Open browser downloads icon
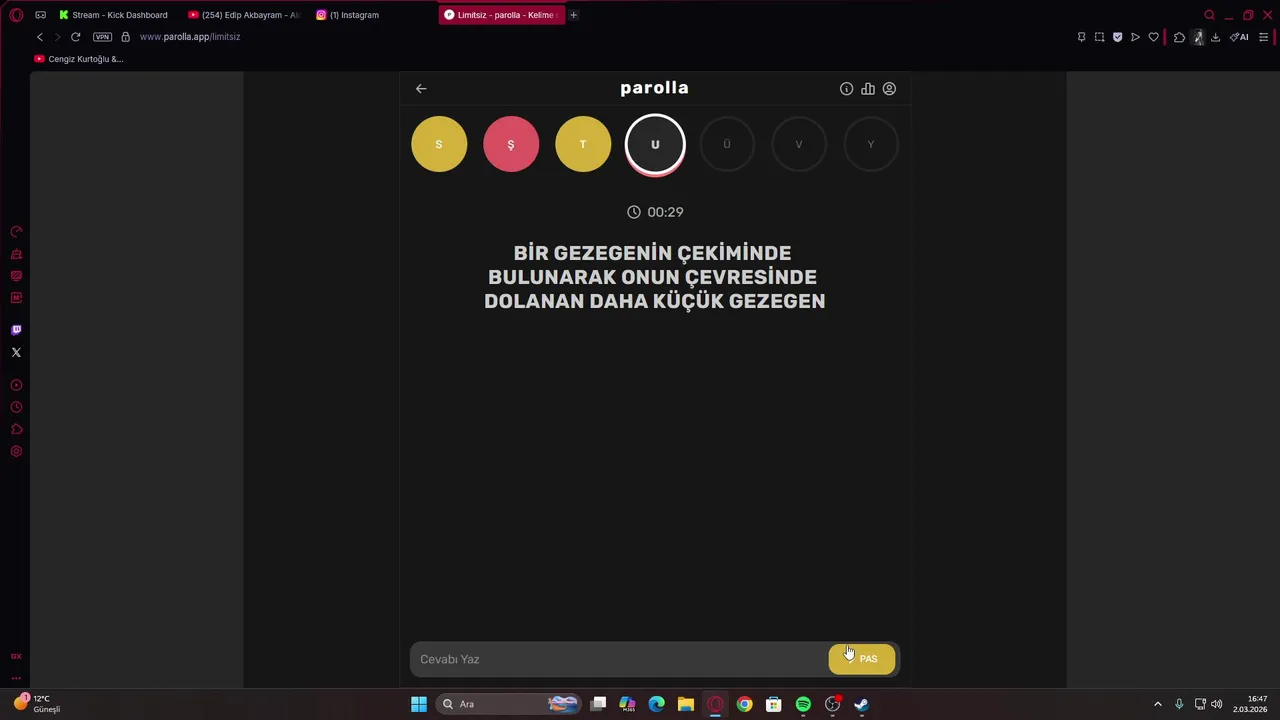This screenshot has height=720, width=1280. click(x=1215, y=37)
